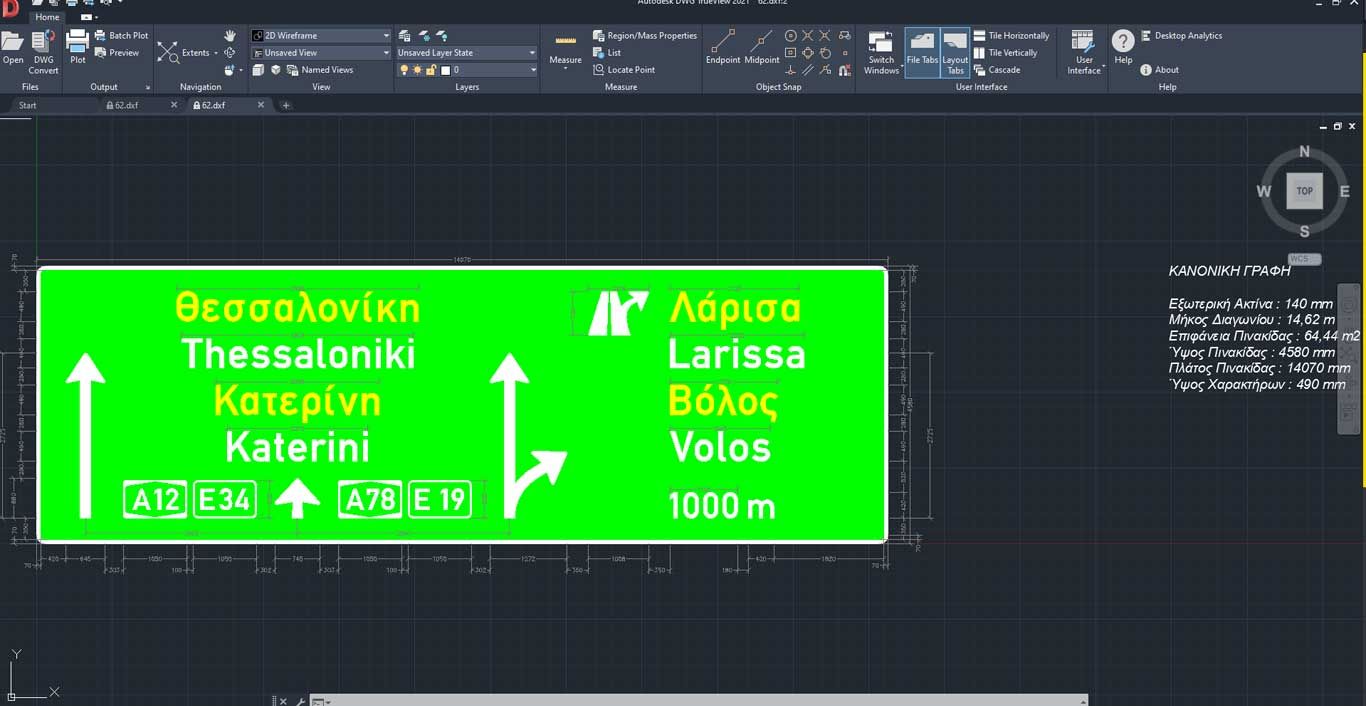Open the Unsaved View dropdown

point(320,53)
